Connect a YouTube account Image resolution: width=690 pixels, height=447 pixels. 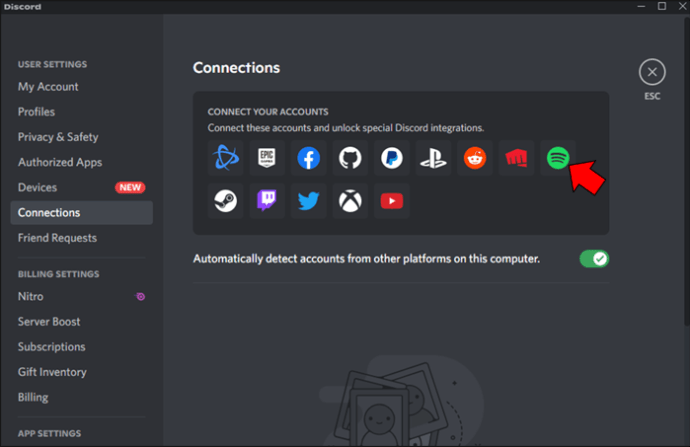click(x=392, y=201)
